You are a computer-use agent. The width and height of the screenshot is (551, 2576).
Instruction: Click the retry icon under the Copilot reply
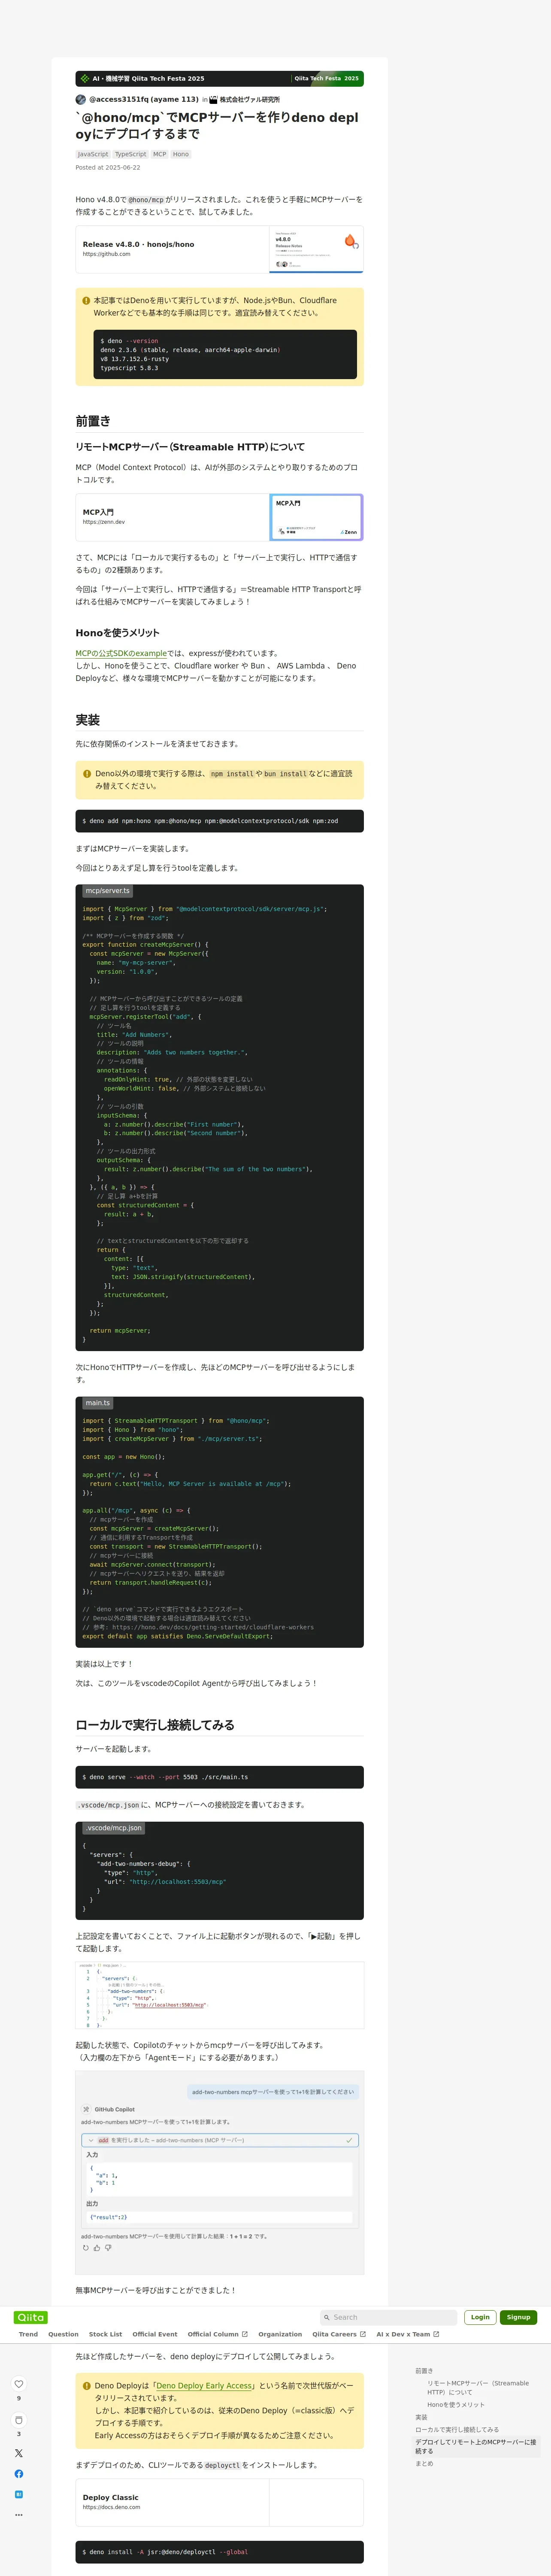tap(86, 2248)
